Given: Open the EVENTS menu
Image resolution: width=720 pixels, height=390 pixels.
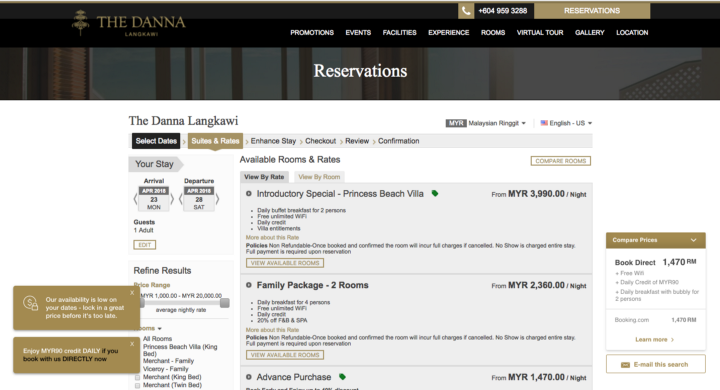Looking at the screenshot, I should click(x=358, y=33).
